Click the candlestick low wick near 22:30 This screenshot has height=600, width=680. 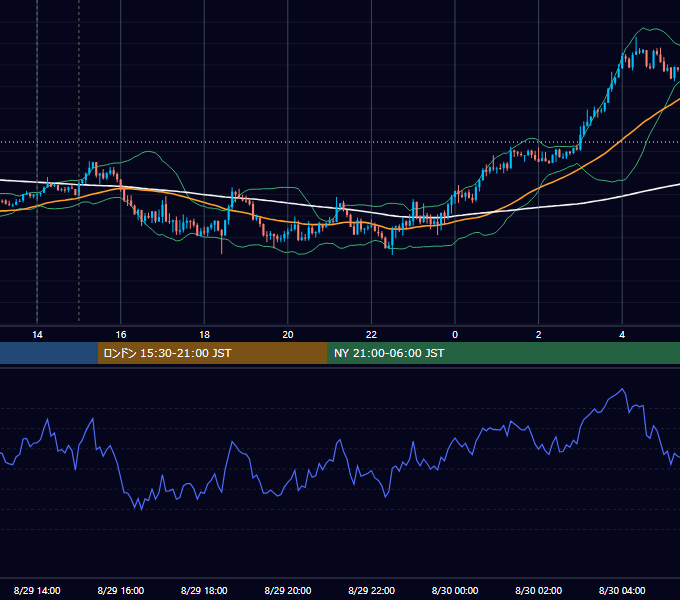(x=392, y=251)
